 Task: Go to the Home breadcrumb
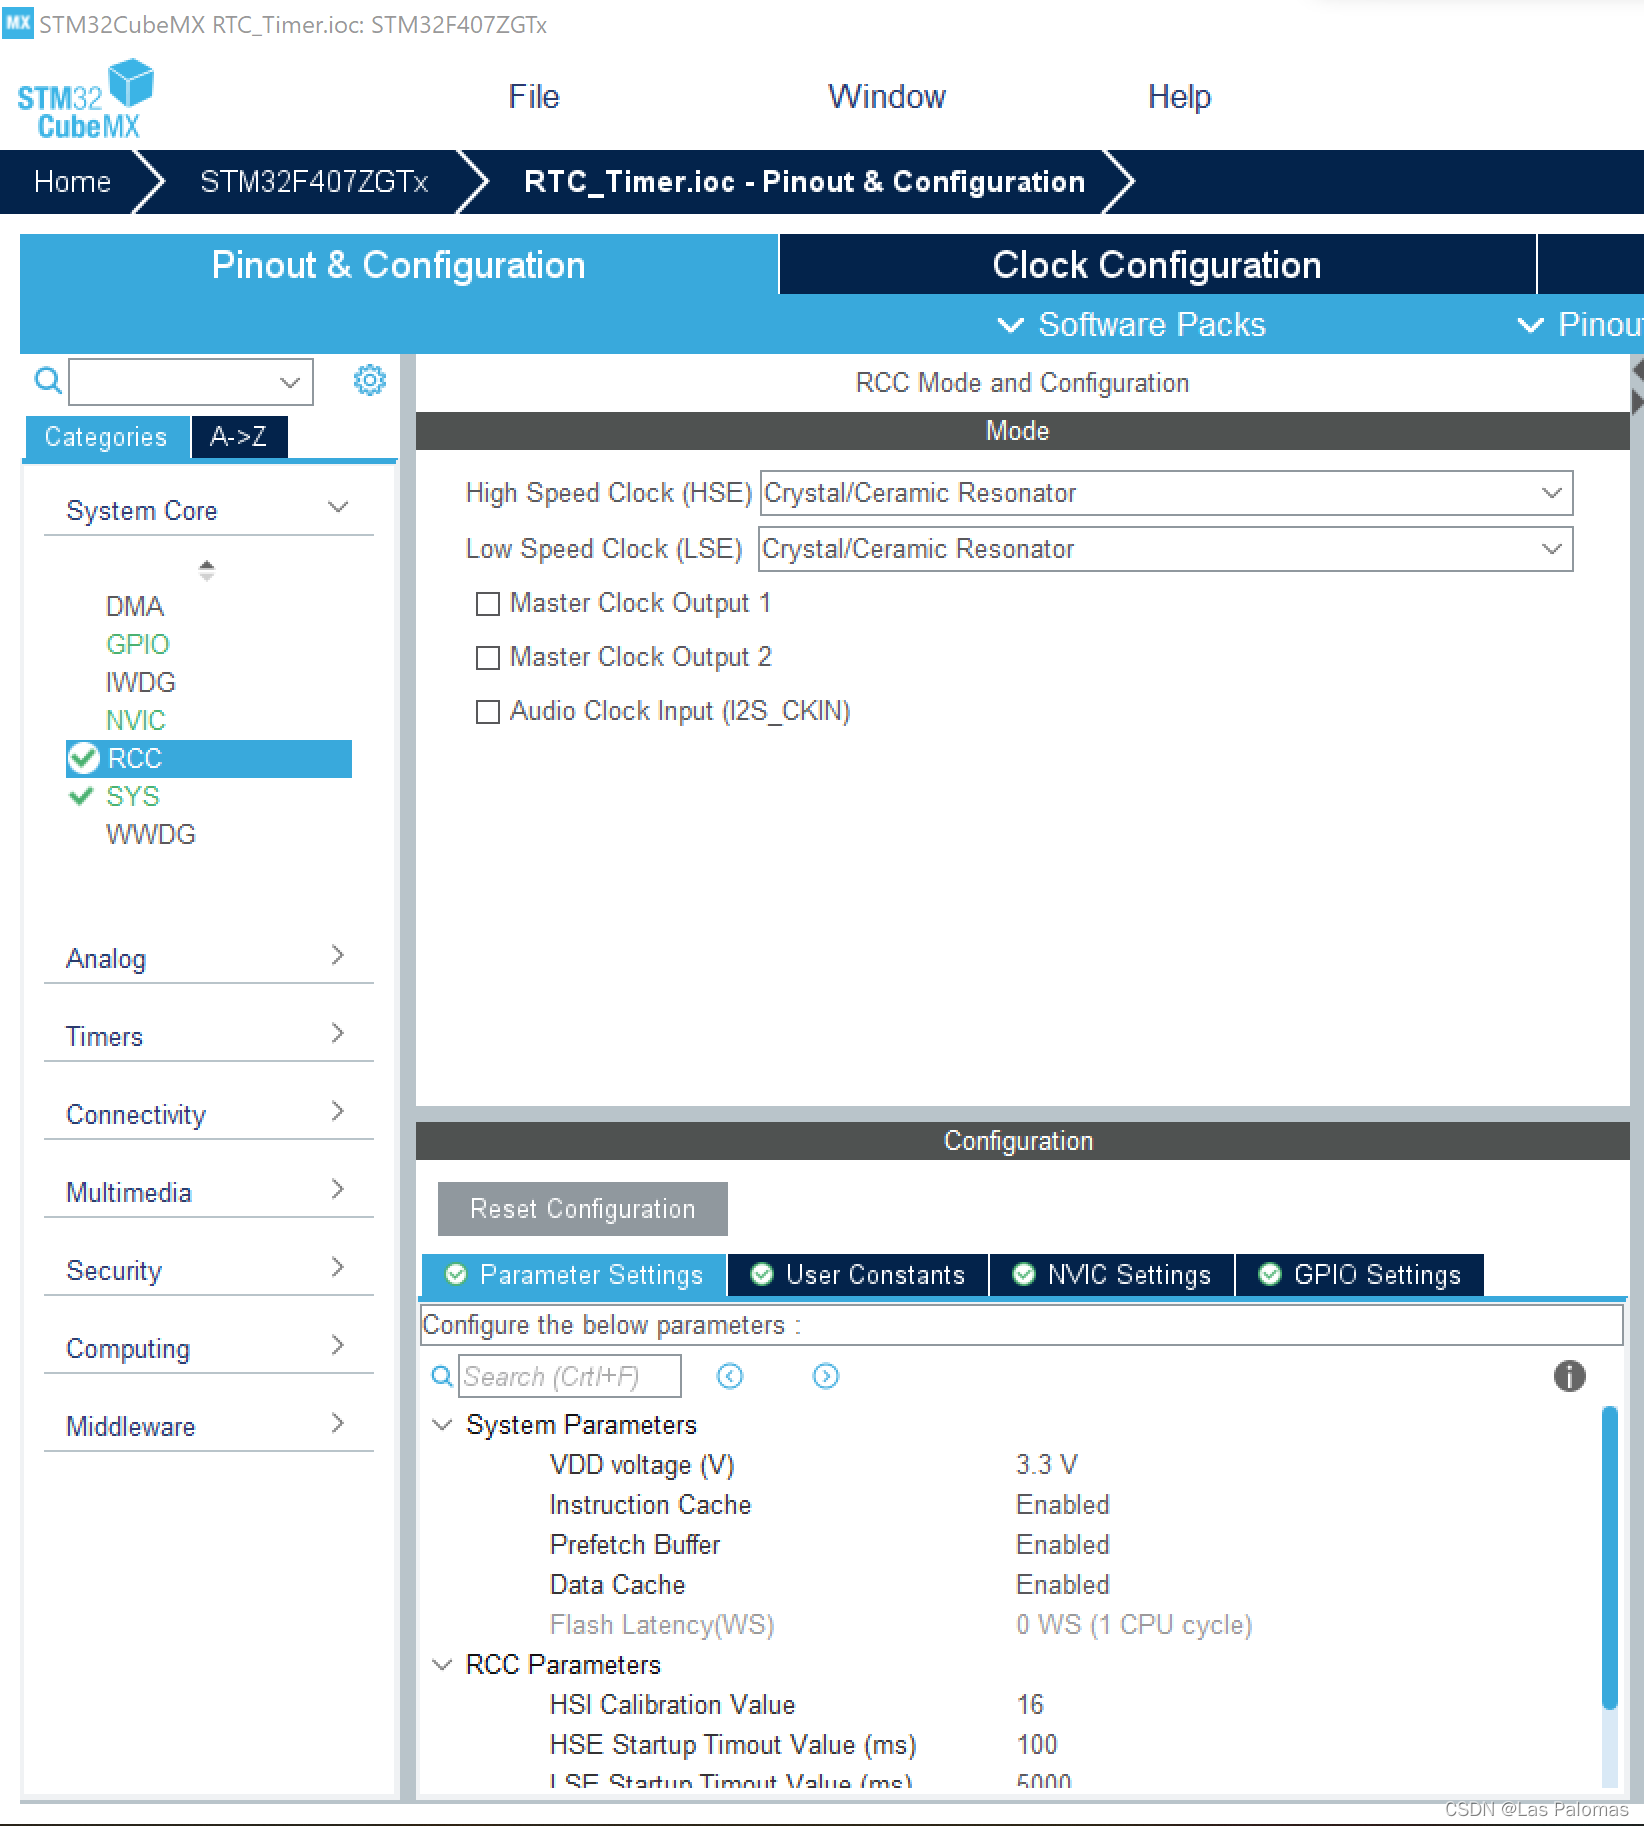[72, 182]
